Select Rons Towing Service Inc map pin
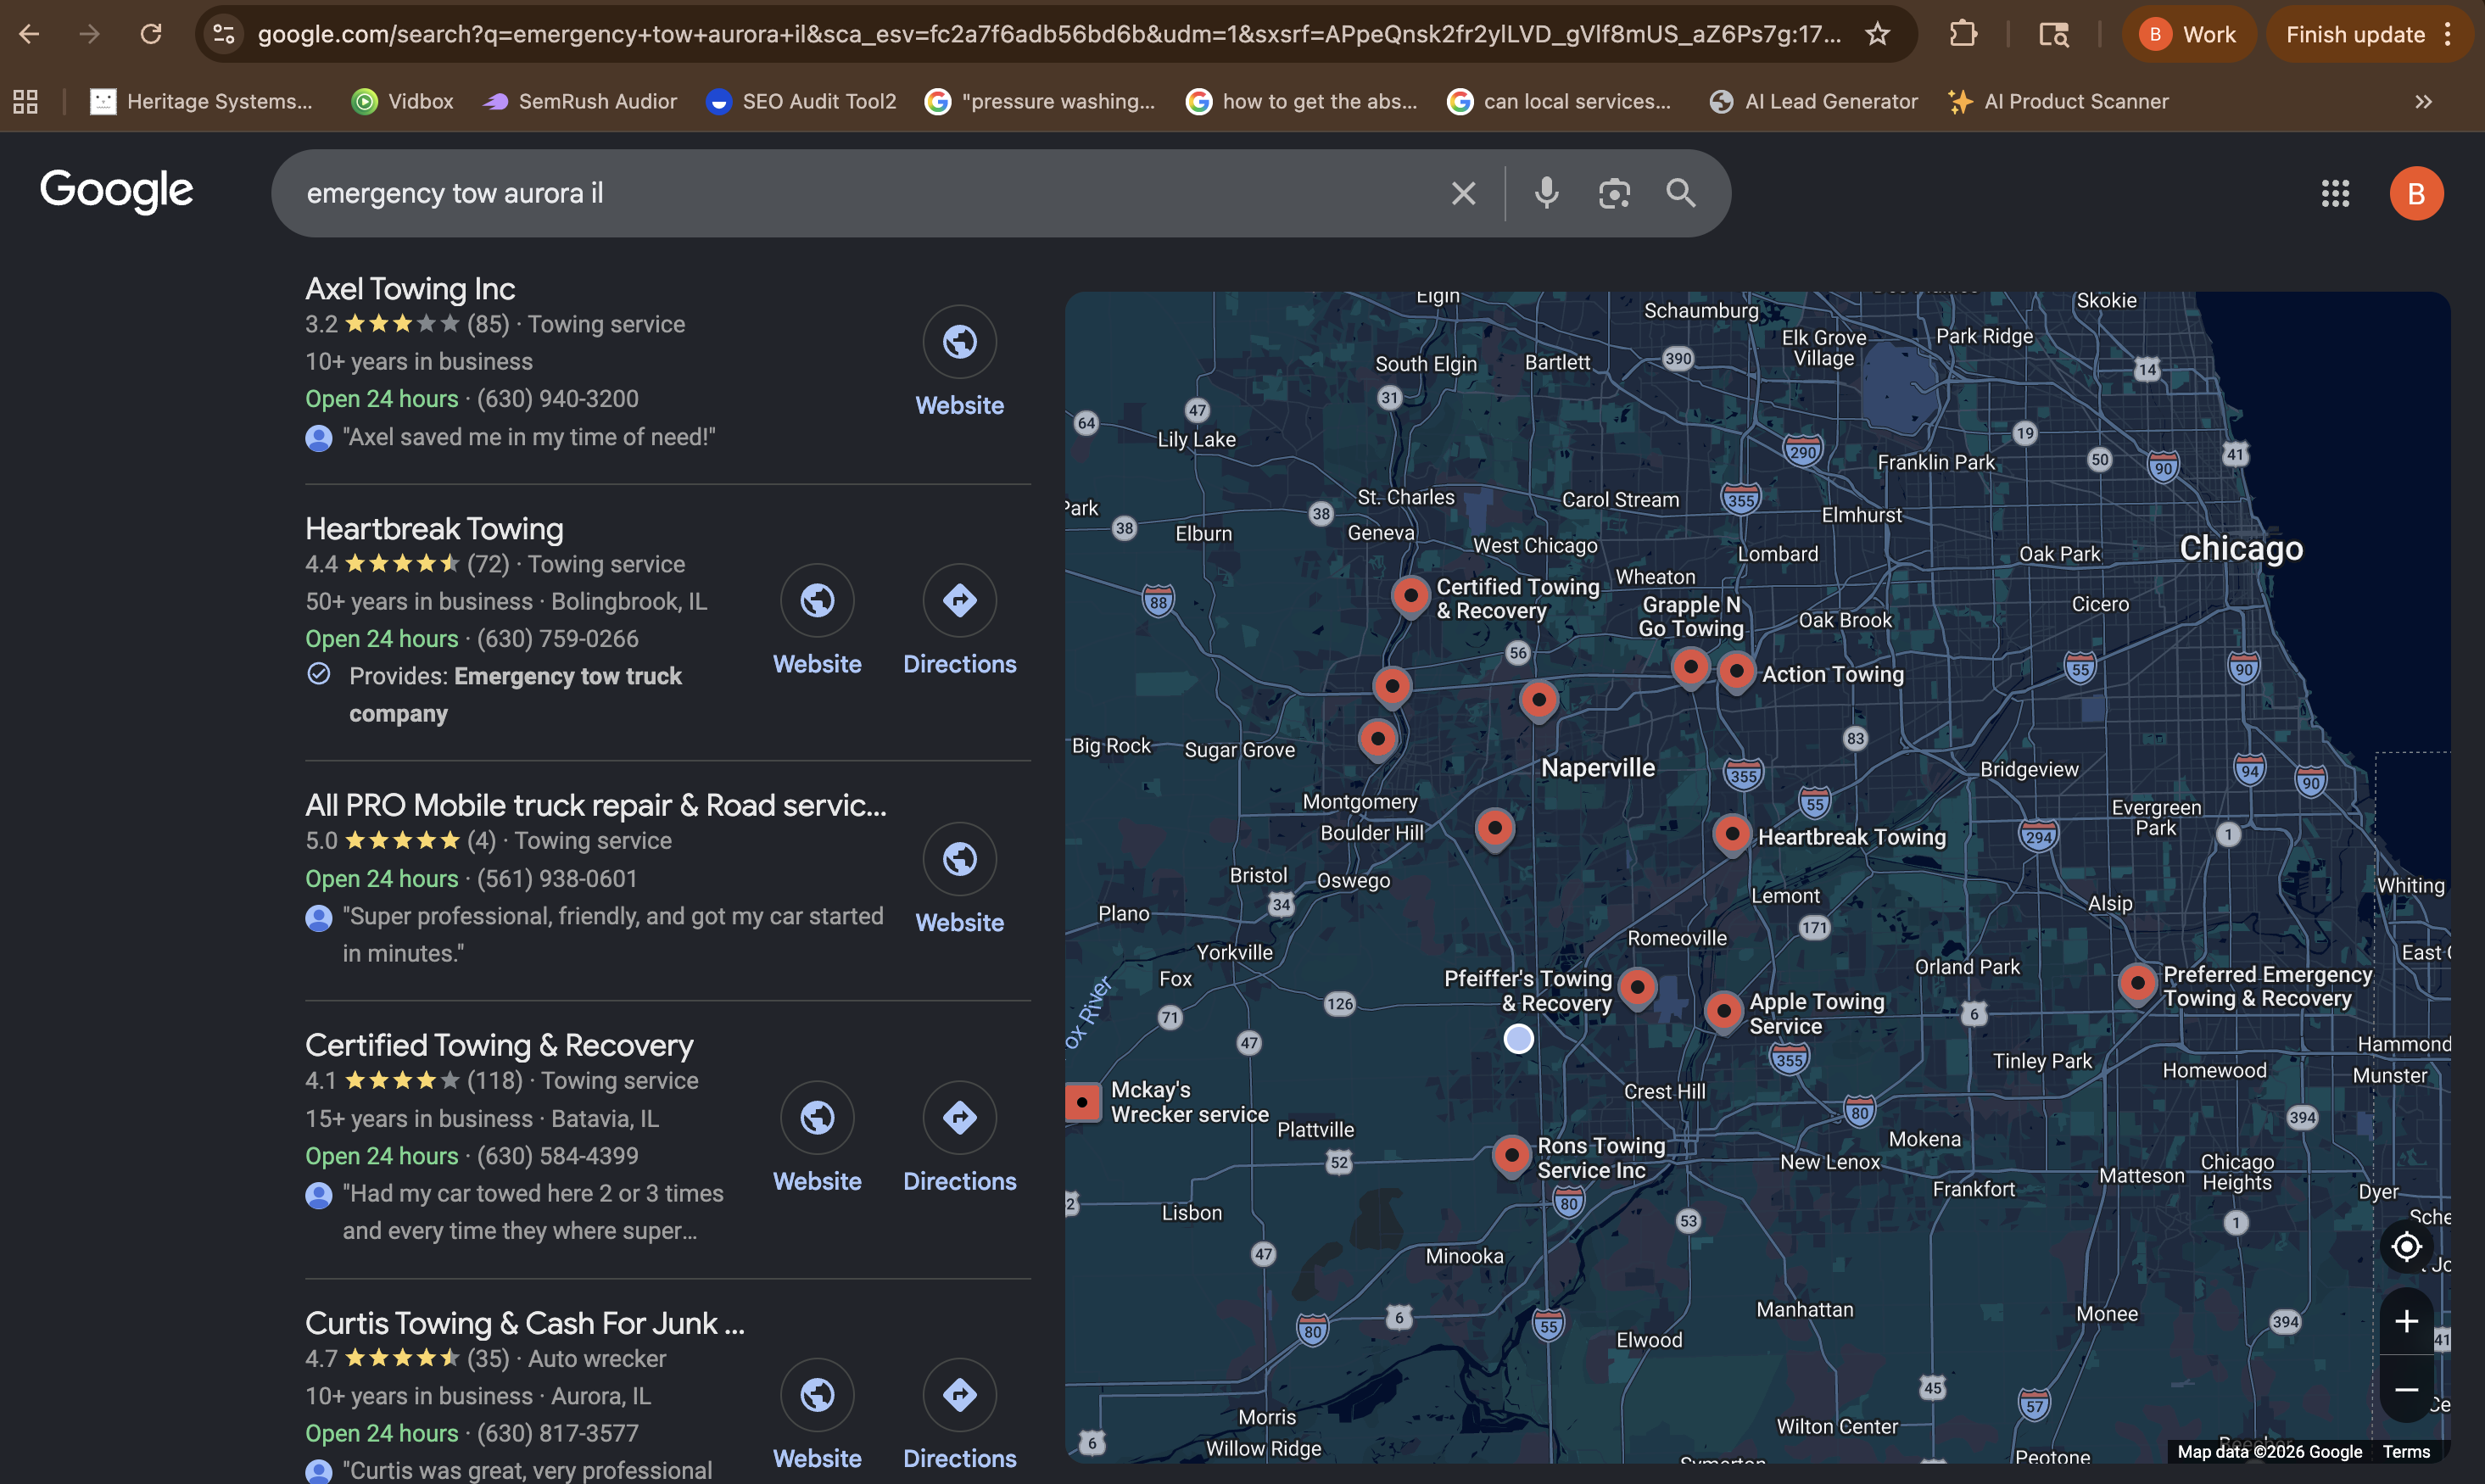 pyautogui.click(x=1511, y=1157)
